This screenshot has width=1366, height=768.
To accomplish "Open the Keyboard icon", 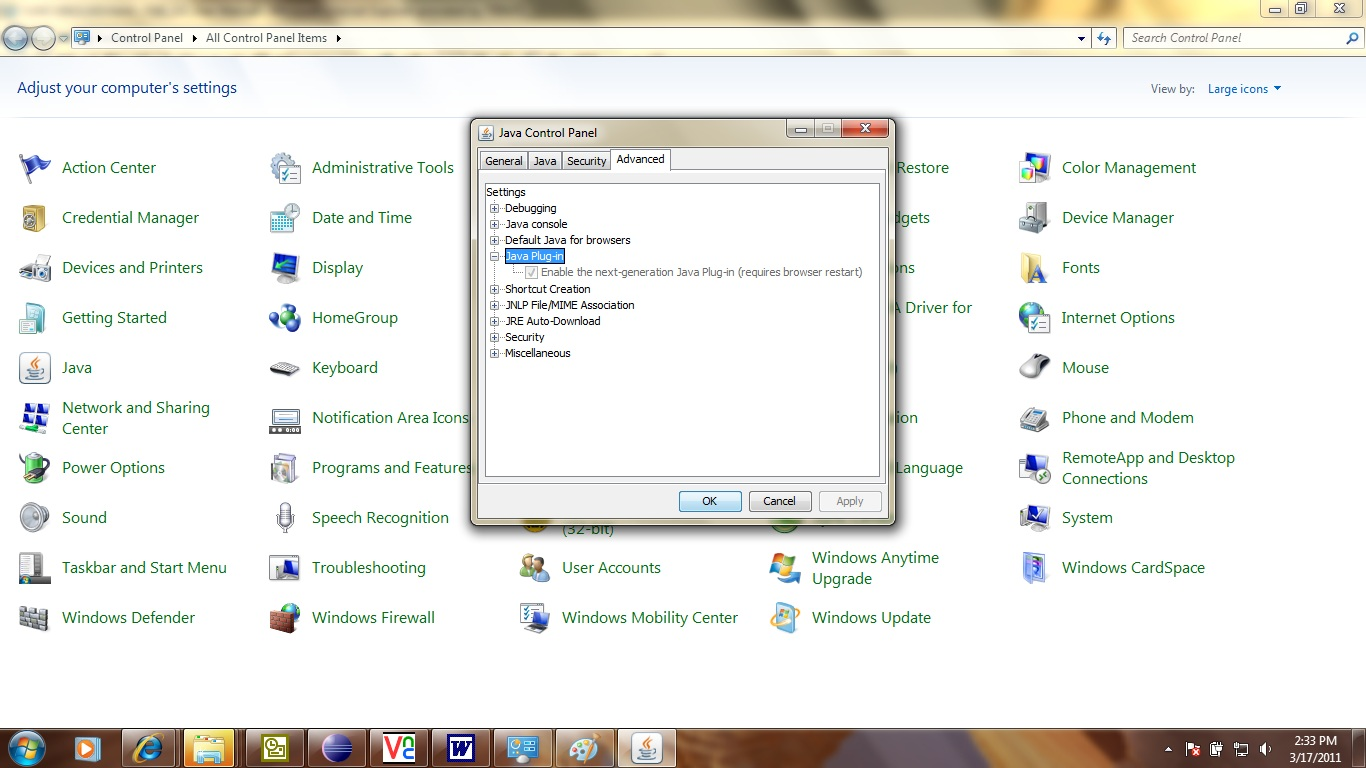I will pos(285,368).
